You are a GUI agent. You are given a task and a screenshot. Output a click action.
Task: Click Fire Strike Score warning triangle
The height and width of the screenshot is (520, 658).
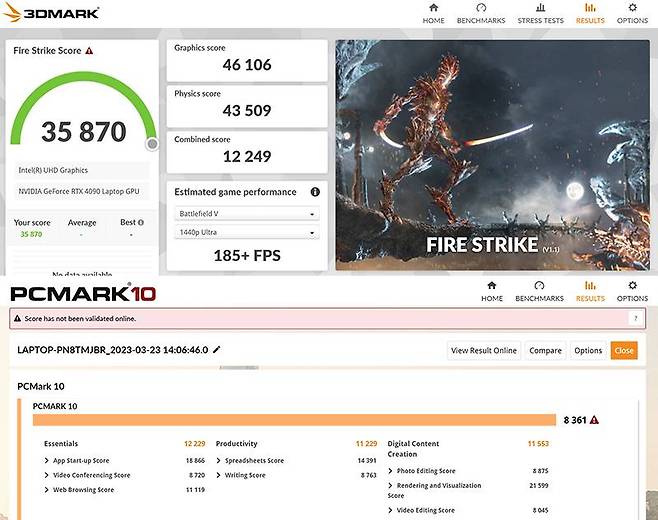pos(89,51)
